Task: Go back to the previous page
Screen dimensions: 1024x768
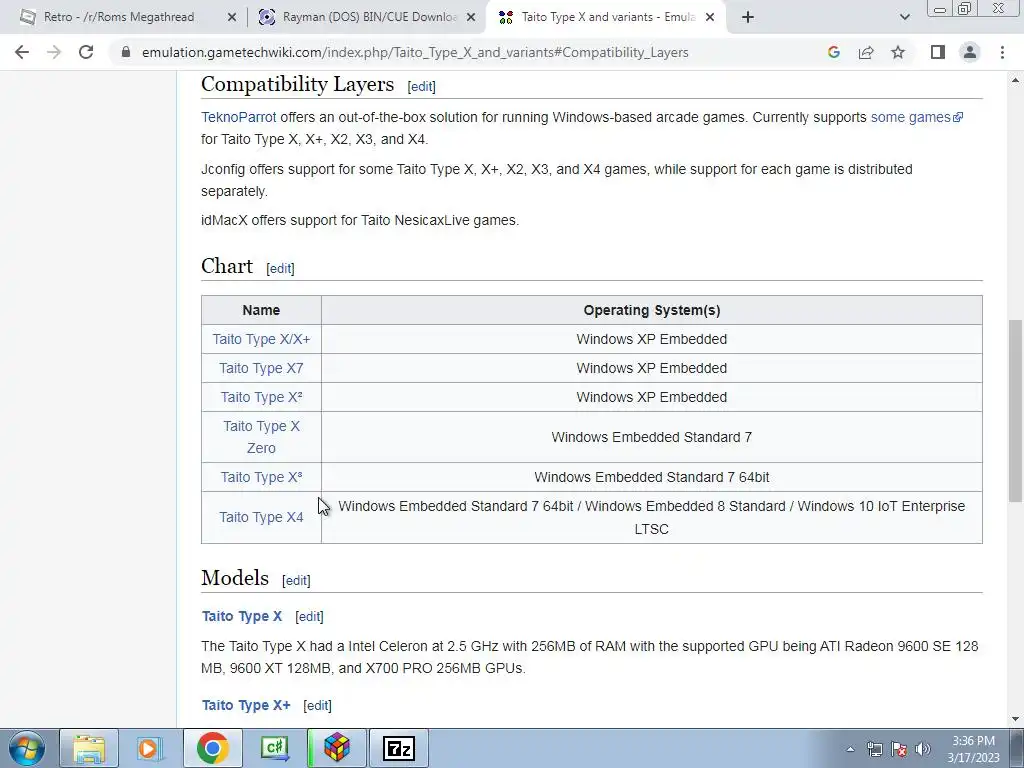Action: [x=22, y=52]
